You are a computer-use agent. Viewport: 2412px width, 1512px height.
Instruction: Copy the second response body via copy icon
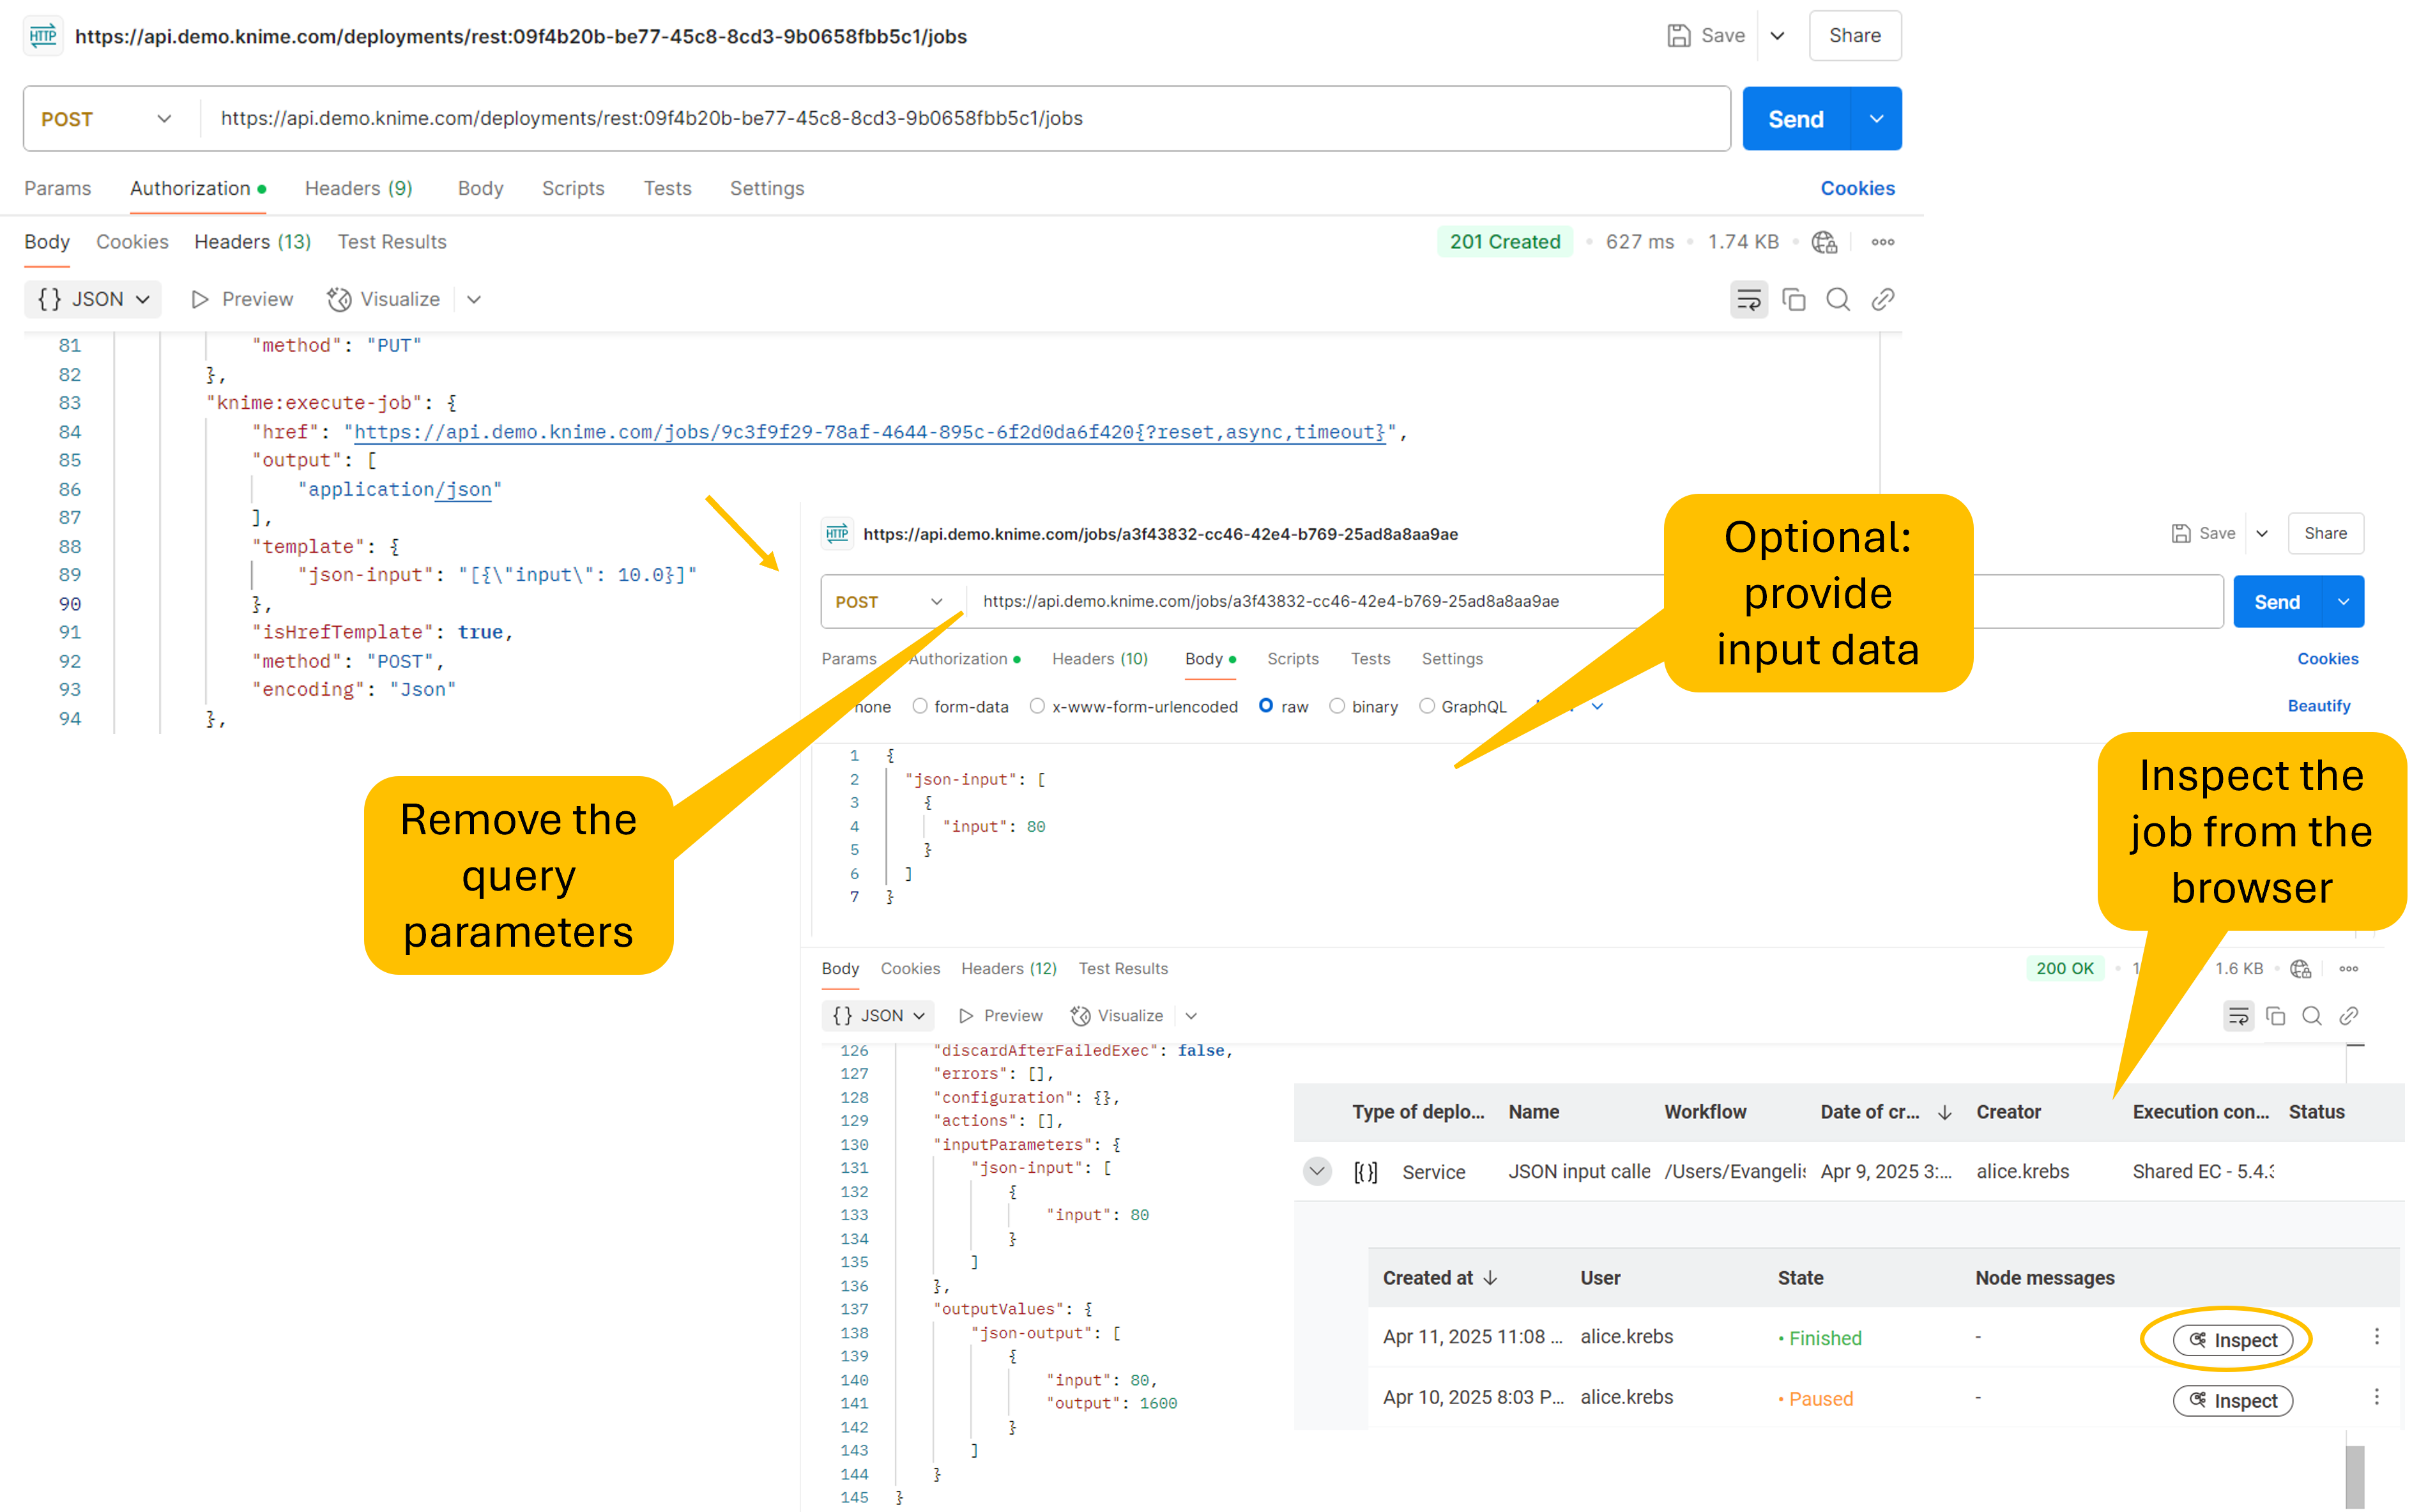[2276, 1016]
